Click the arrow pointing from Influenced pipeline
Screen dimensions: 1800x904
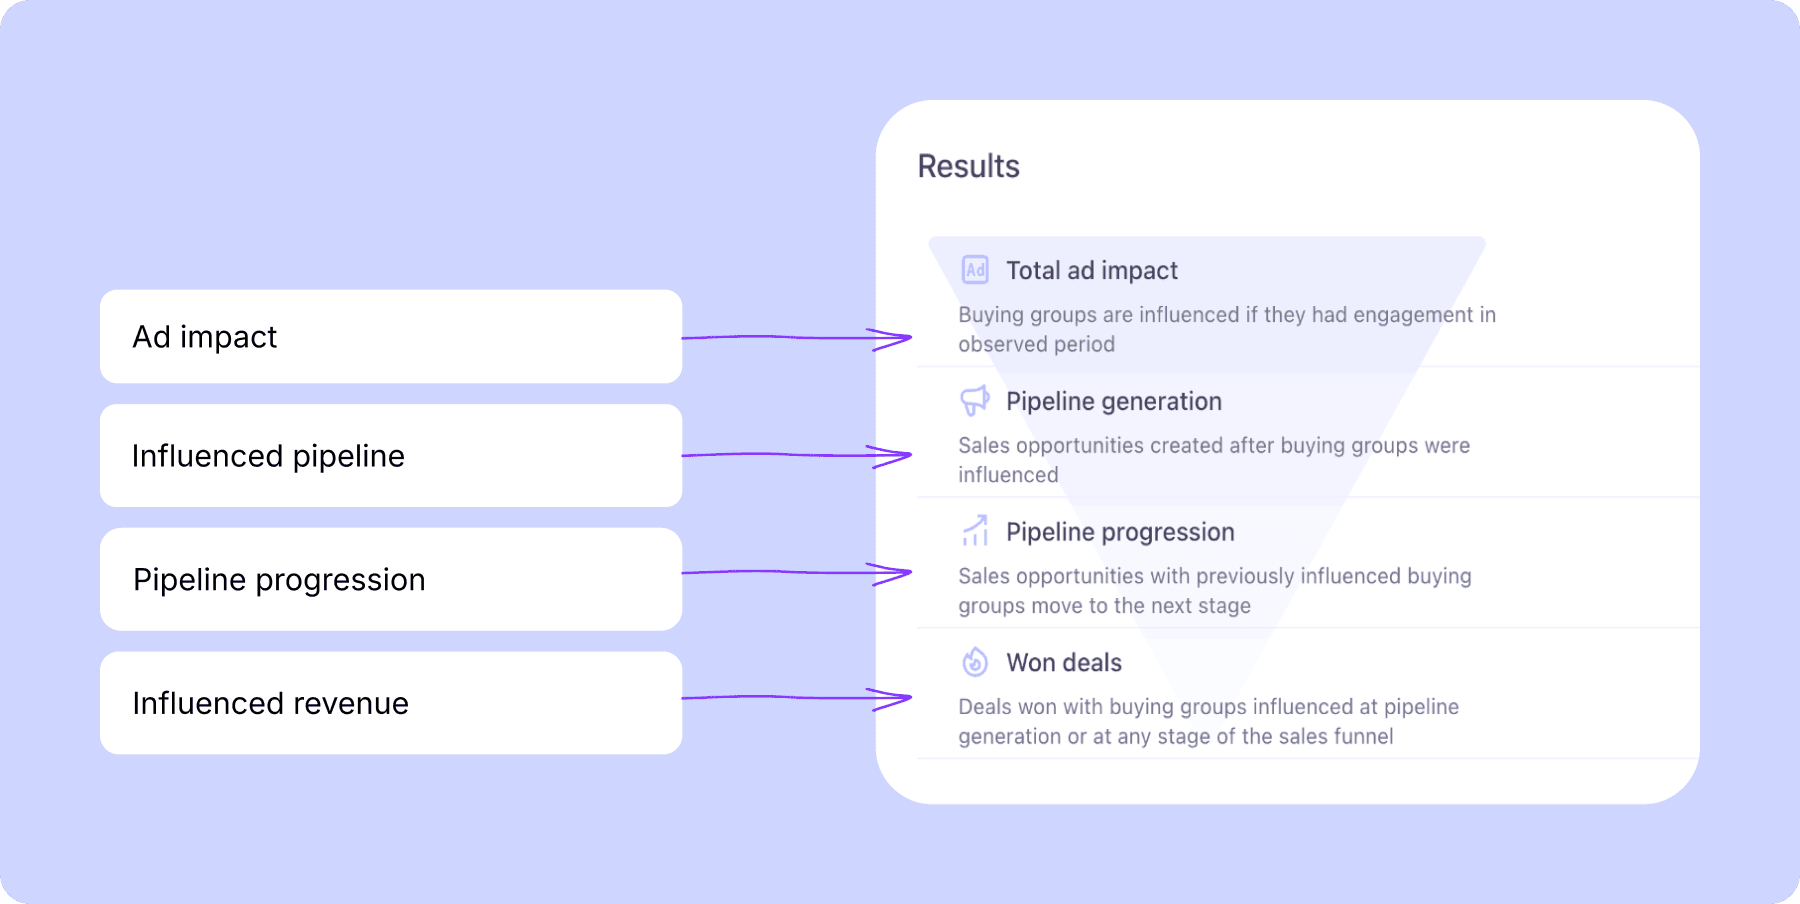pyautogui.click(x=797, y=456)
